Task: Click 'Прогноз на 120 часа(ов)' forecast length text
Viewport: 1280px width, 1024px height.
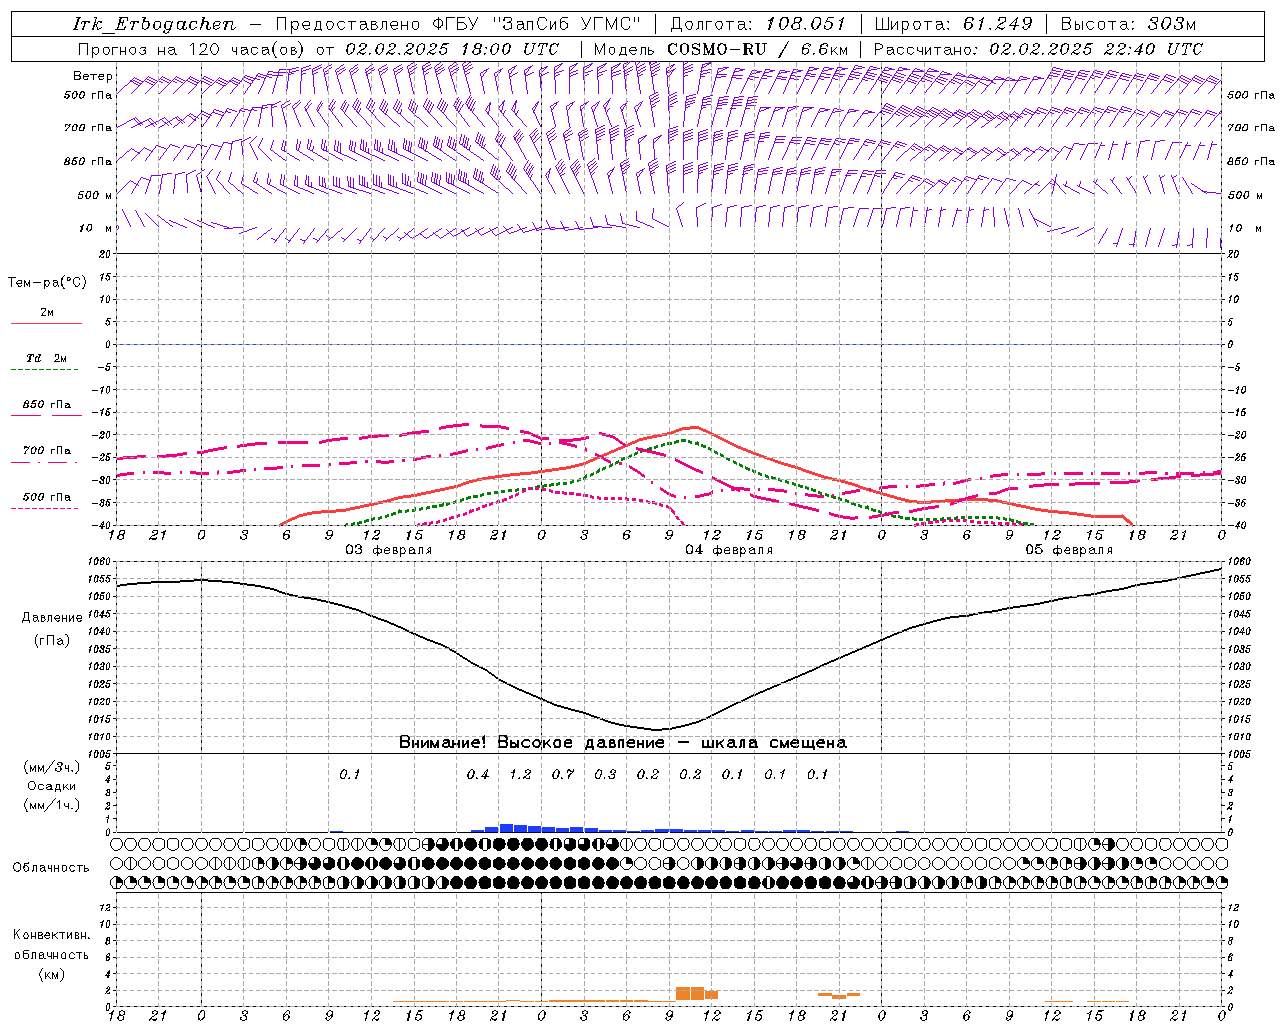Action: point(193,49)
